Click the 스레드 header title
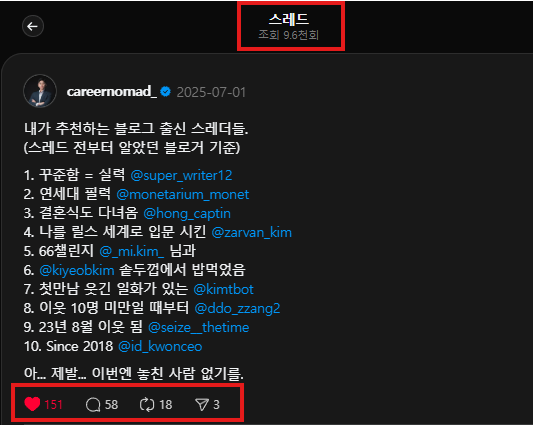Viewport: 533px width, 425px height. (x=289, y=19)
